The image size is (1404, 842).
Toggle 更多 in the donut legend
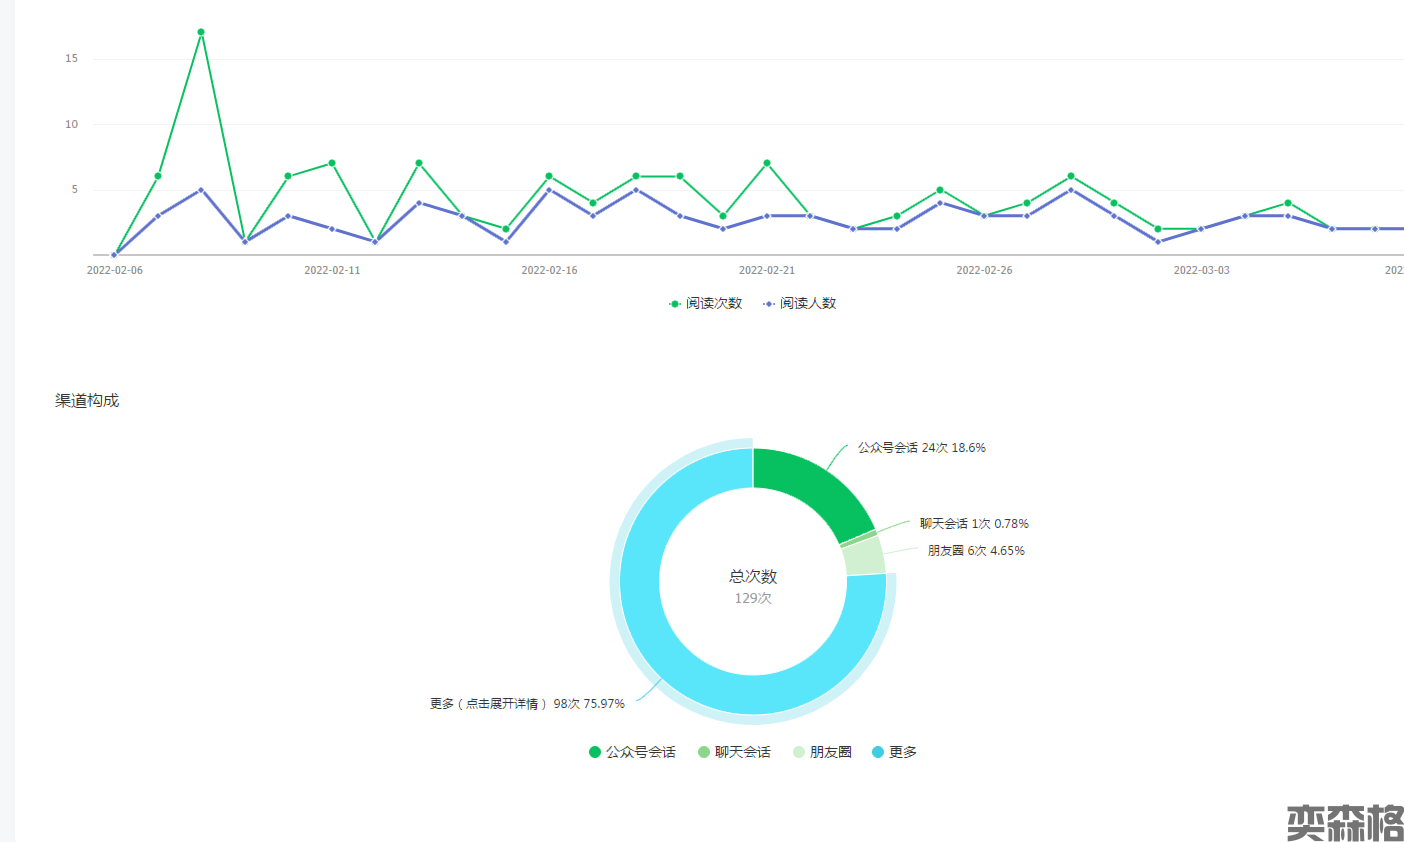pos(894,752)
